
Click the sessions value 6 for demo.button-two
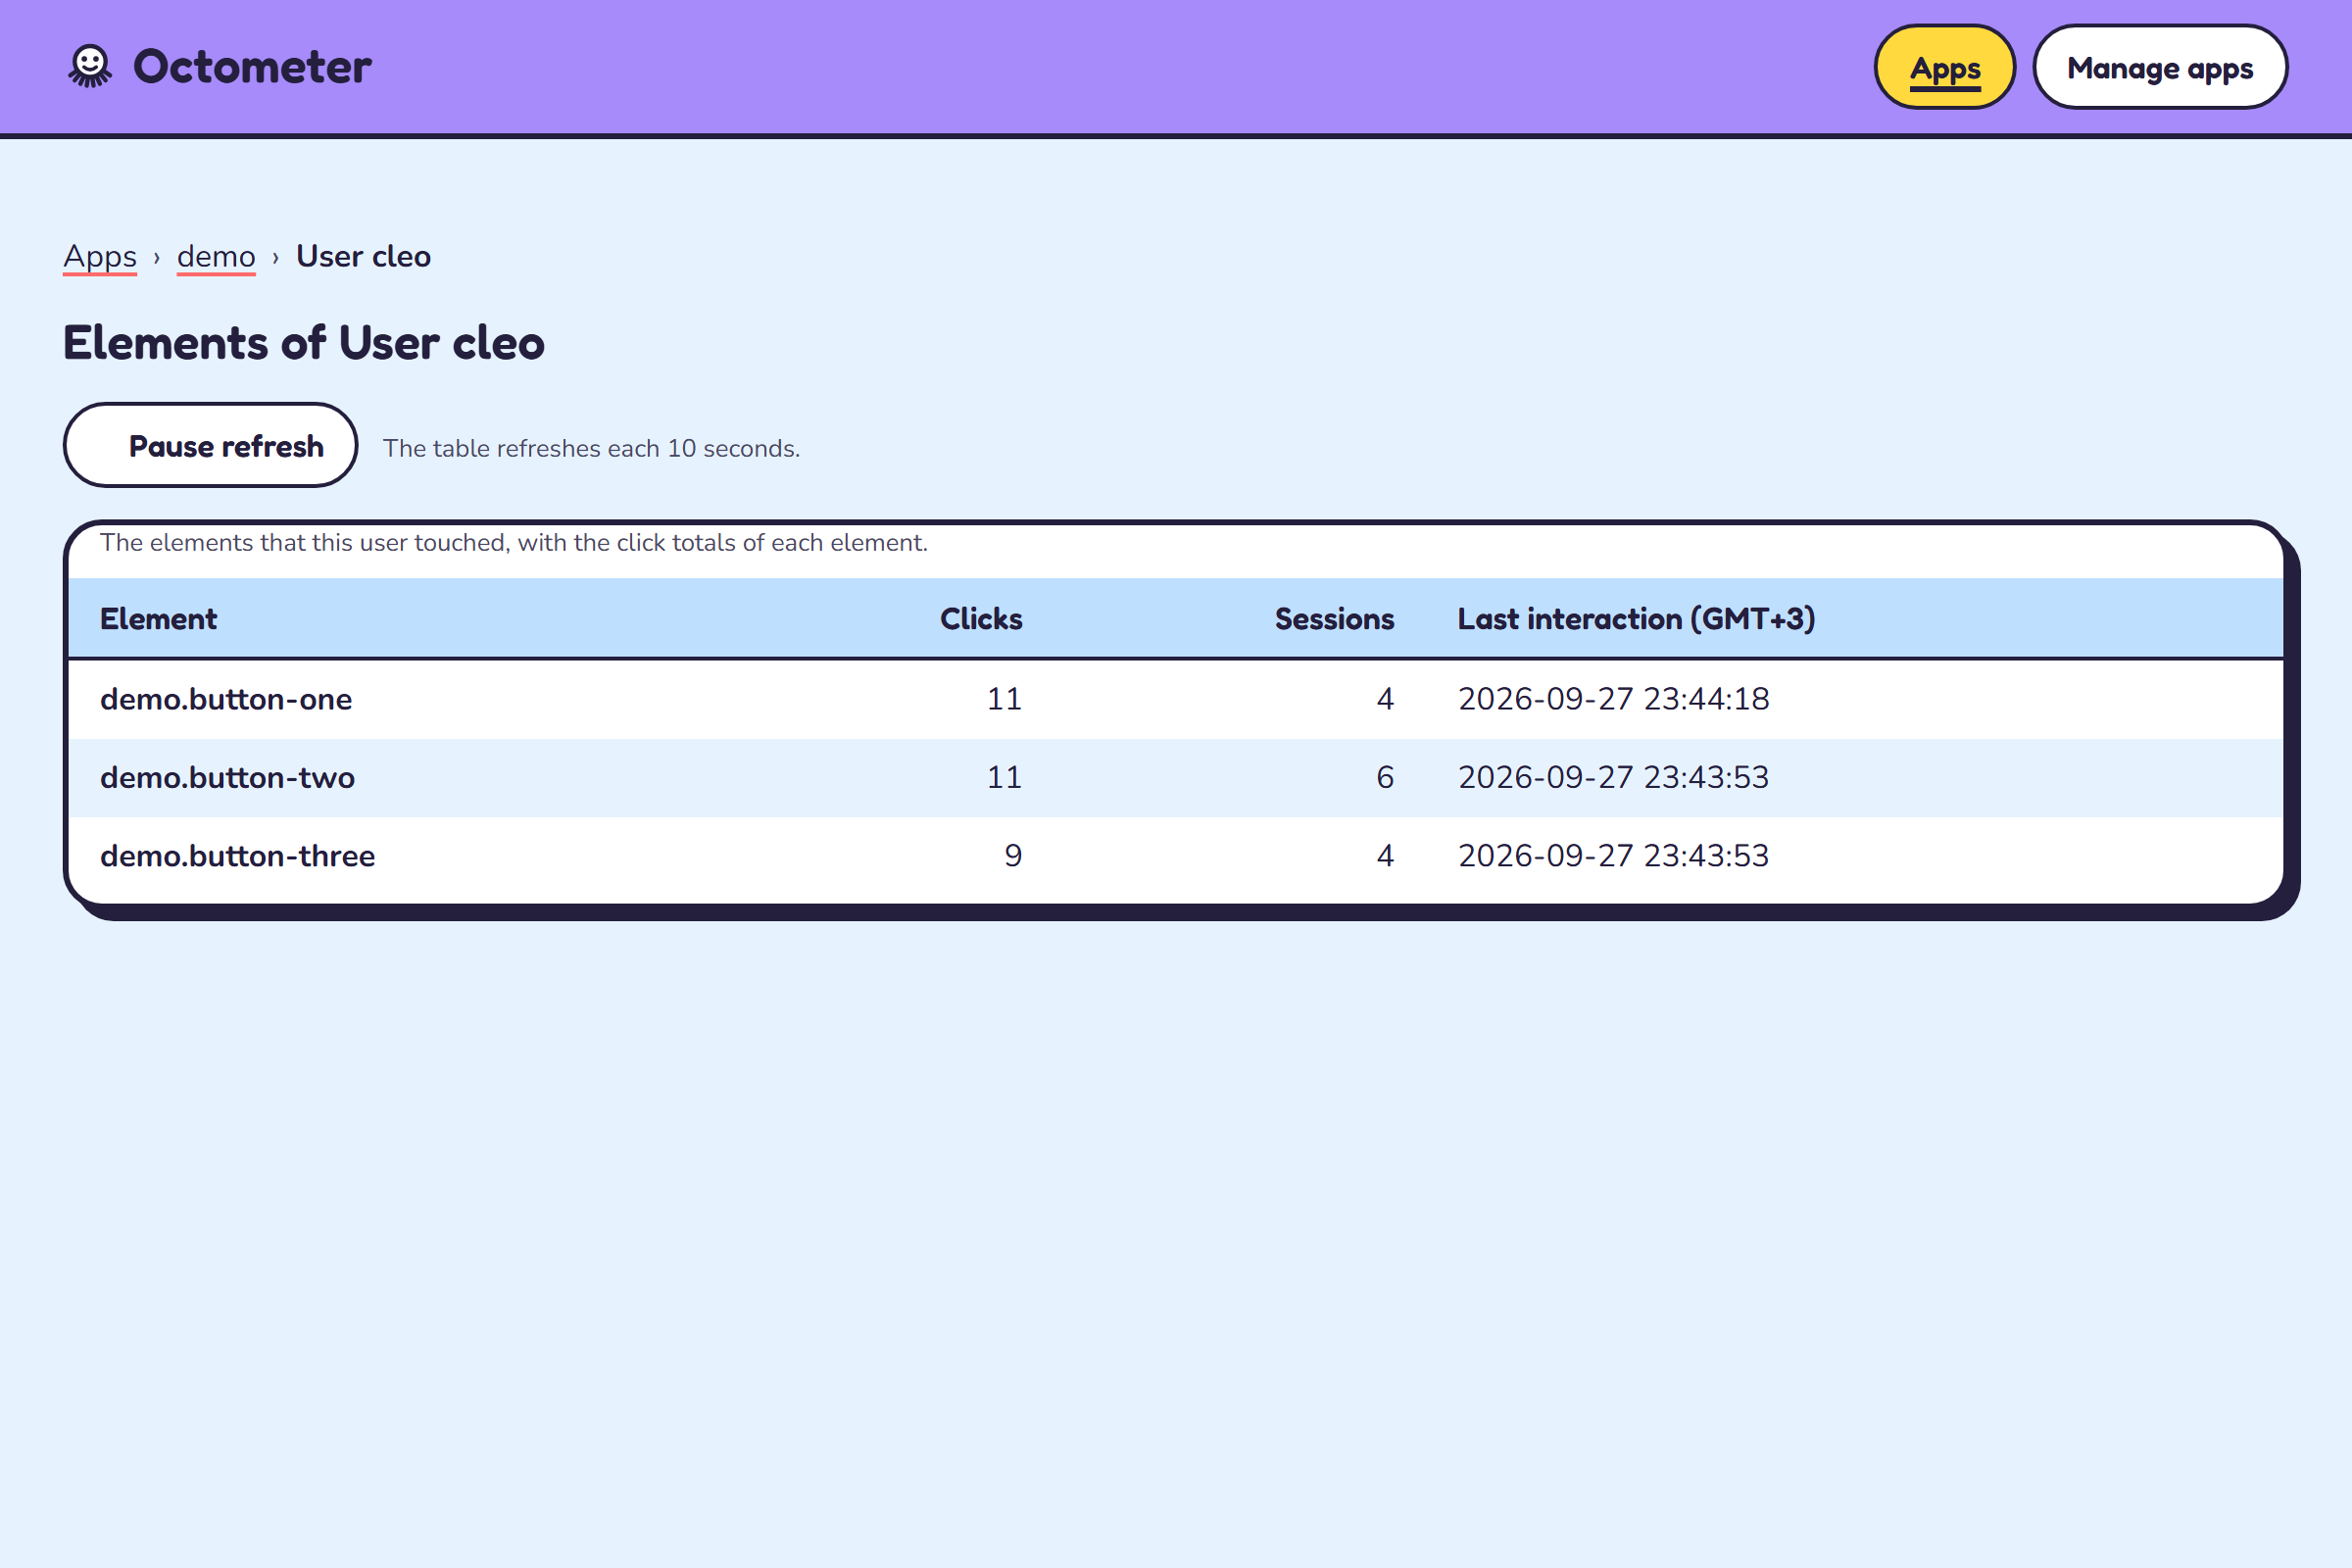(x=1385, y=777)
